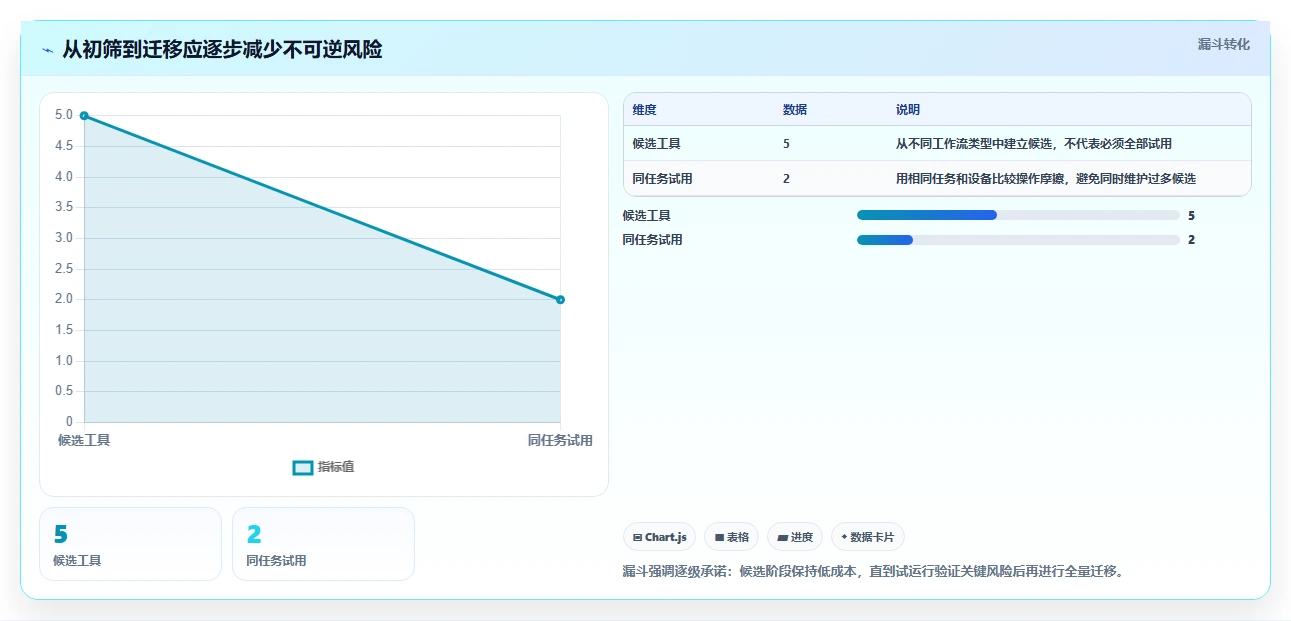
Task: Click the icon inside the 表格 chip
Action: pos(719,538)
